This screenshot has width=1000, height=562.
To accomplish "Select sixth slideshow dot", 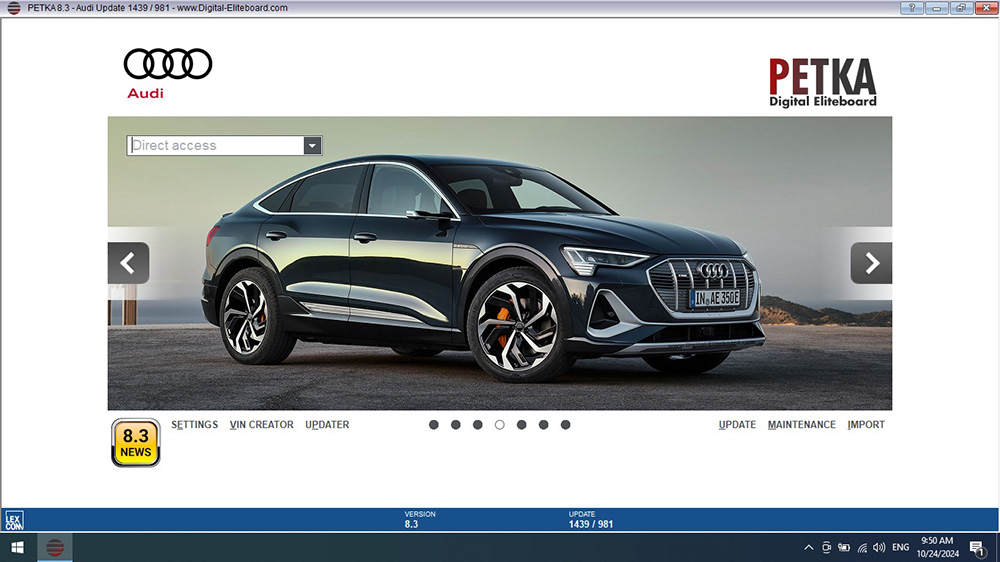I will click(x=543, y=425).
